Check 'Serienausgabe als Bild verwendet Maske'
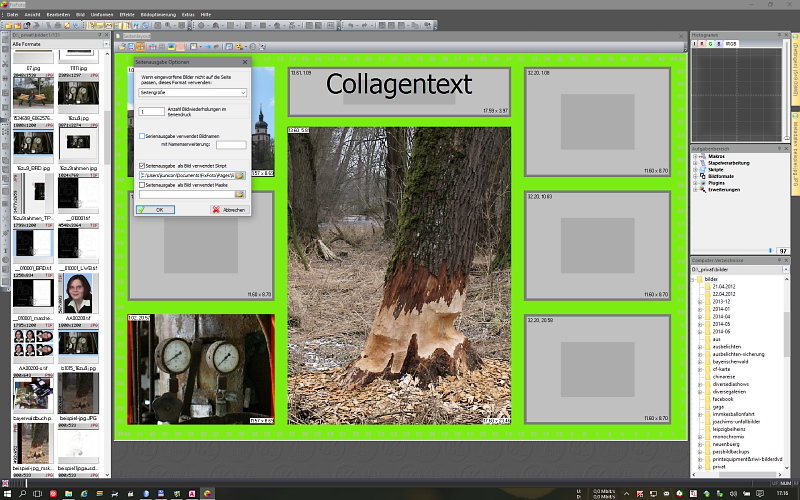 pyautogui.click(x=142, y=185)
